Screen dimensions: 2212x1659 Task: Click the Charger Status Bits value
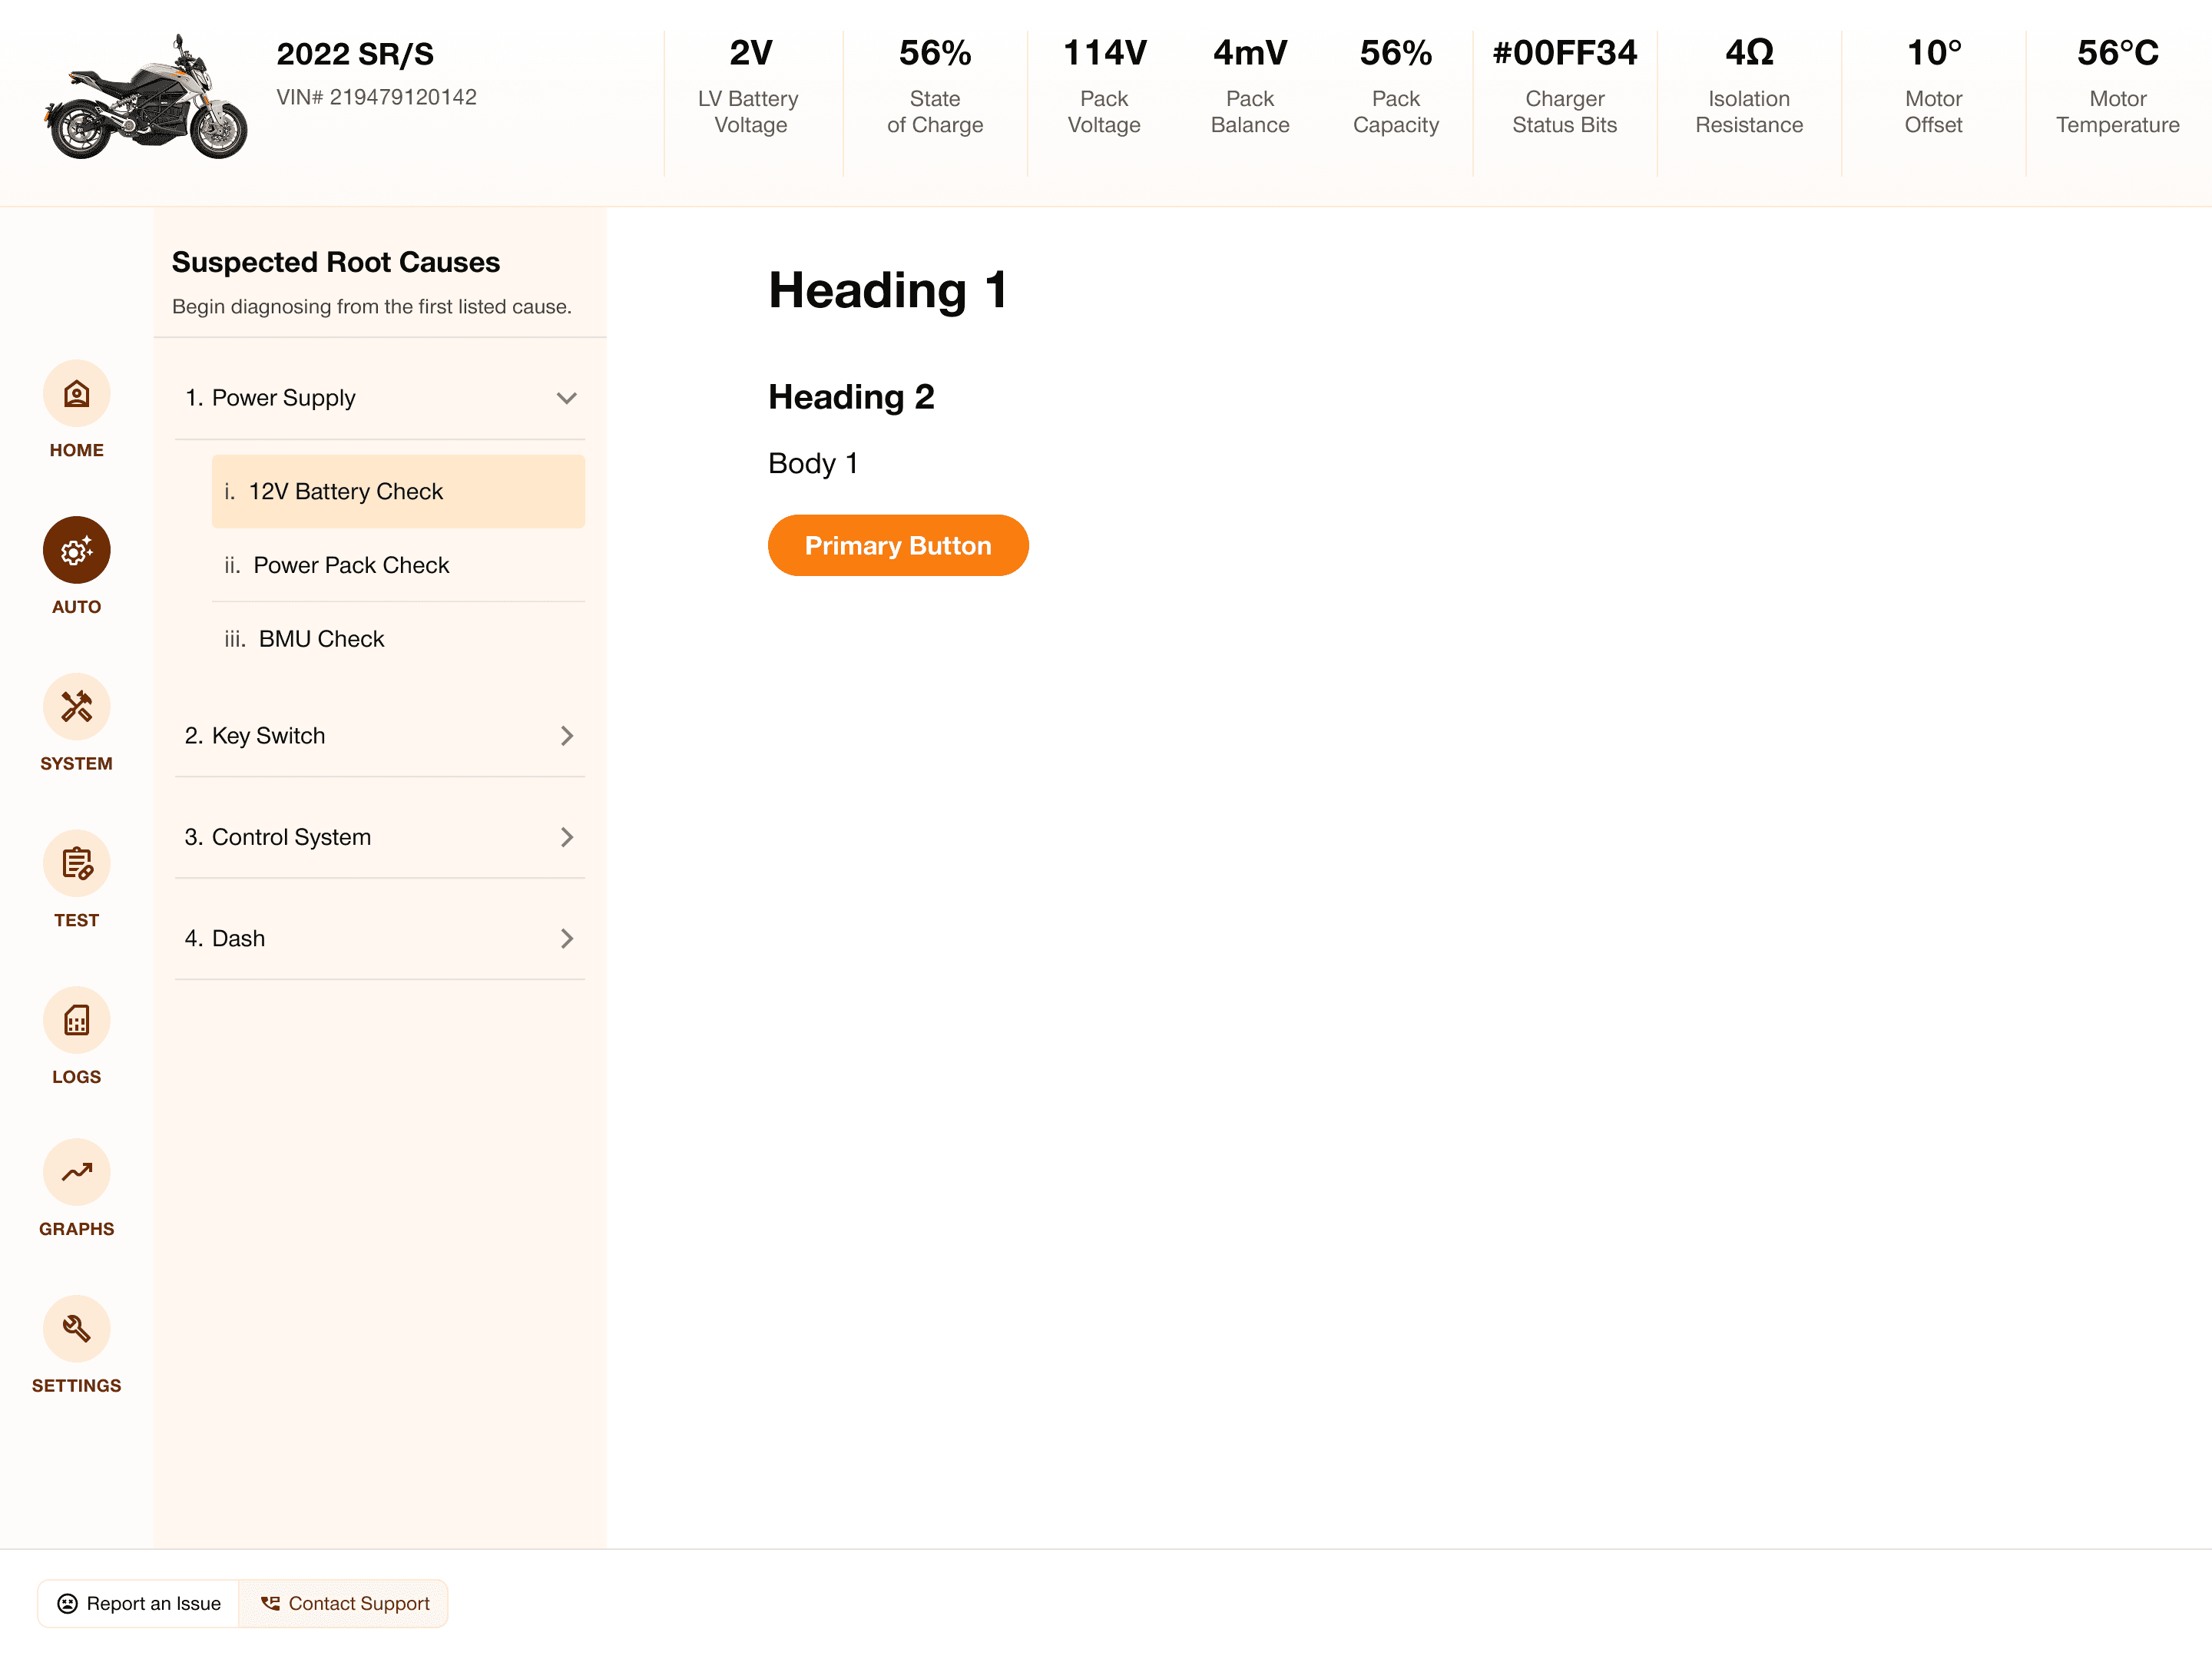(1564, 53)
